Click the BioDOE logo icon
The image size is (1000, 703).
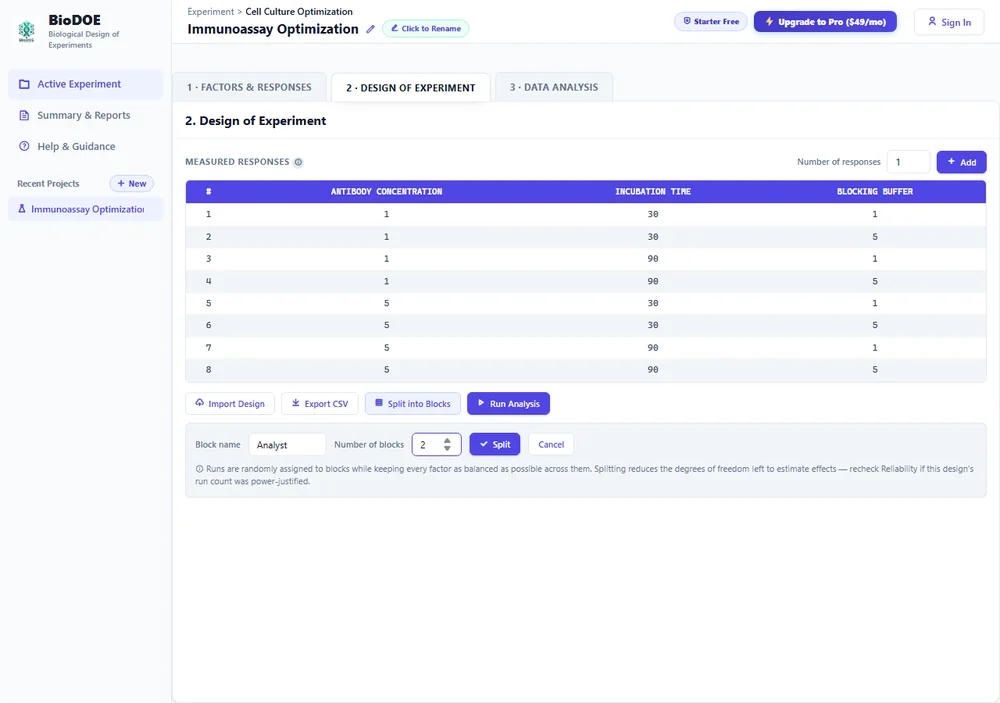[x=27, y=31]
